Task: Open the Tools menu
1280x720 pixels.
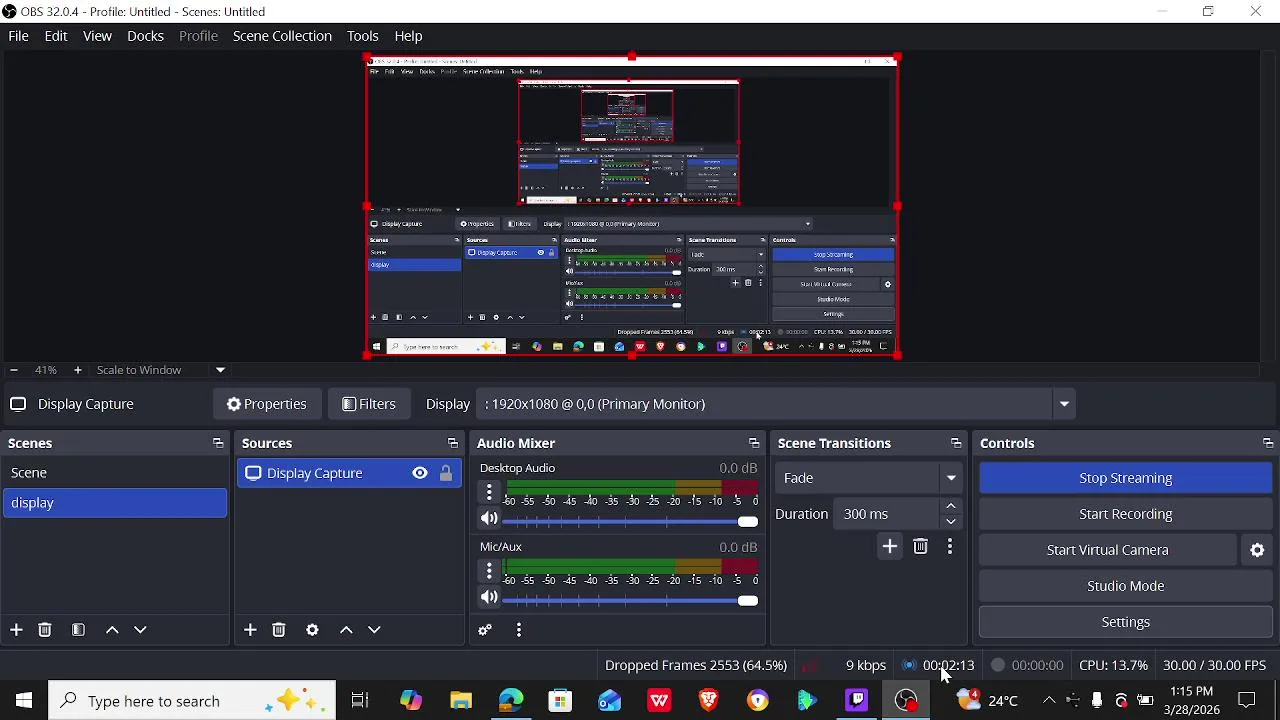Action: pyautogui.click(x=363, y=36)
